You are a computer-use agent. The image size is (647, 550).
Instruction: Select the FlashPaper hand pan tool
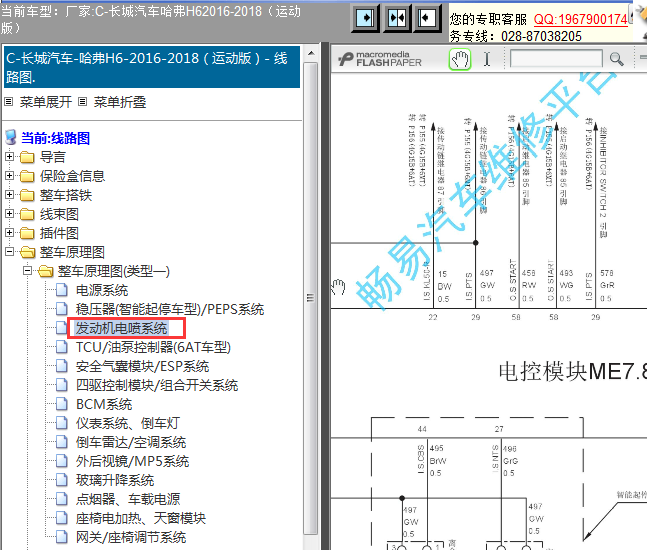coord(460,59)
